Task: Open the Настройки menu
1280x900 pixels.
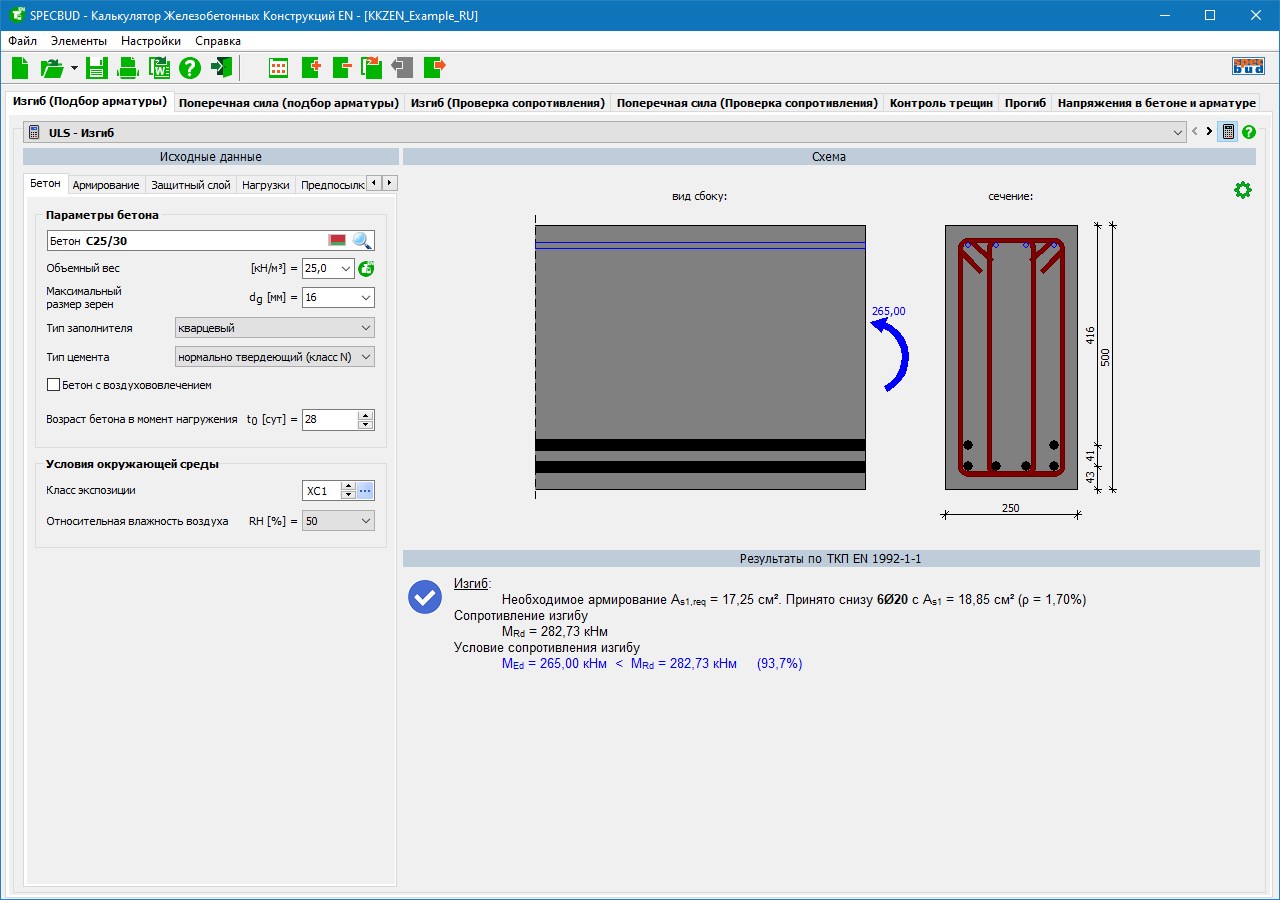Action: click(x=151, y=41)
